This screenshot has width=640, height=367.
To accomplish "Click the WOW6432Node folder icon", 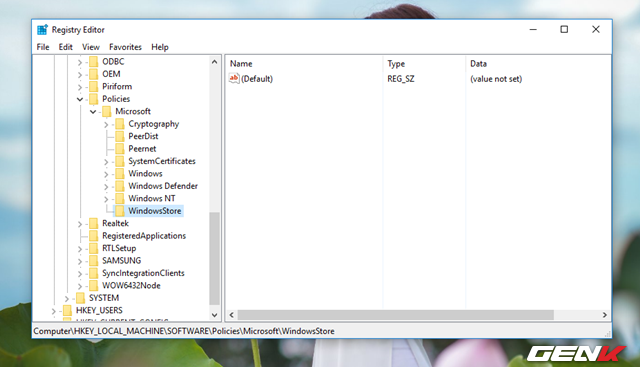I will click(x=94, y=286).
